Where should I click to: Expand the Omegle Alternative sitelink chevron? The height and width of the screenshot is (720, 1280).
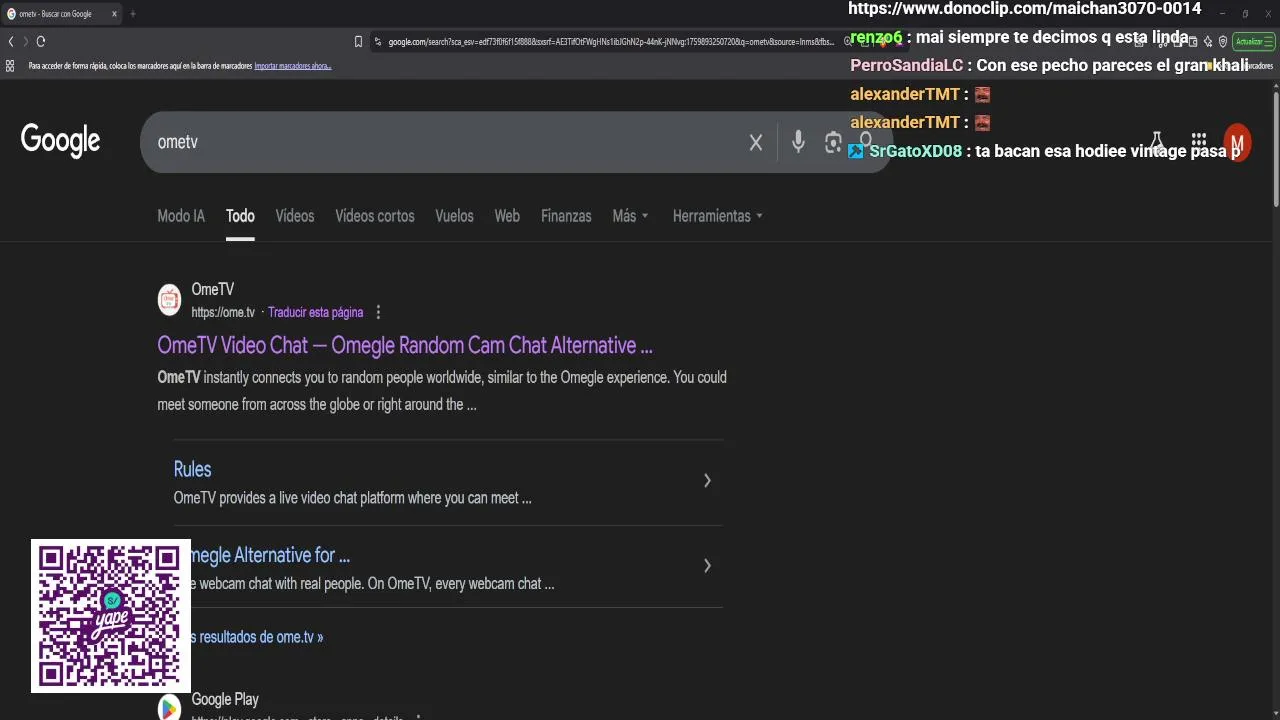tap(707, 566)
